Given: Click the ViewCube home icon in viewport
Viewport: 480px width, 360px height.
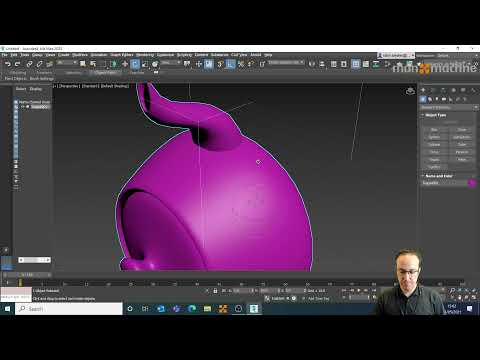Looking at the screenshot, I should (410, 91).
